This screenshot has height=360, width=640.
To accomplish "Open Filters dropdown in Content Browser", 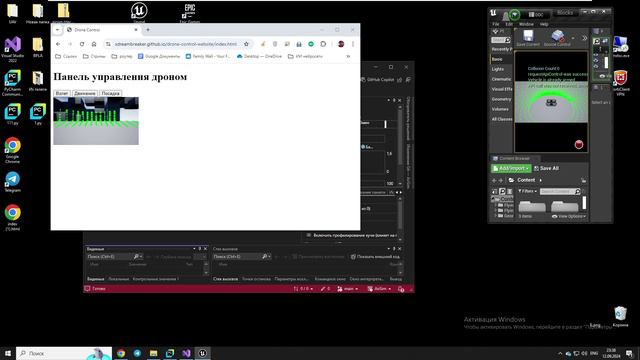I will (x=527, y=191).
